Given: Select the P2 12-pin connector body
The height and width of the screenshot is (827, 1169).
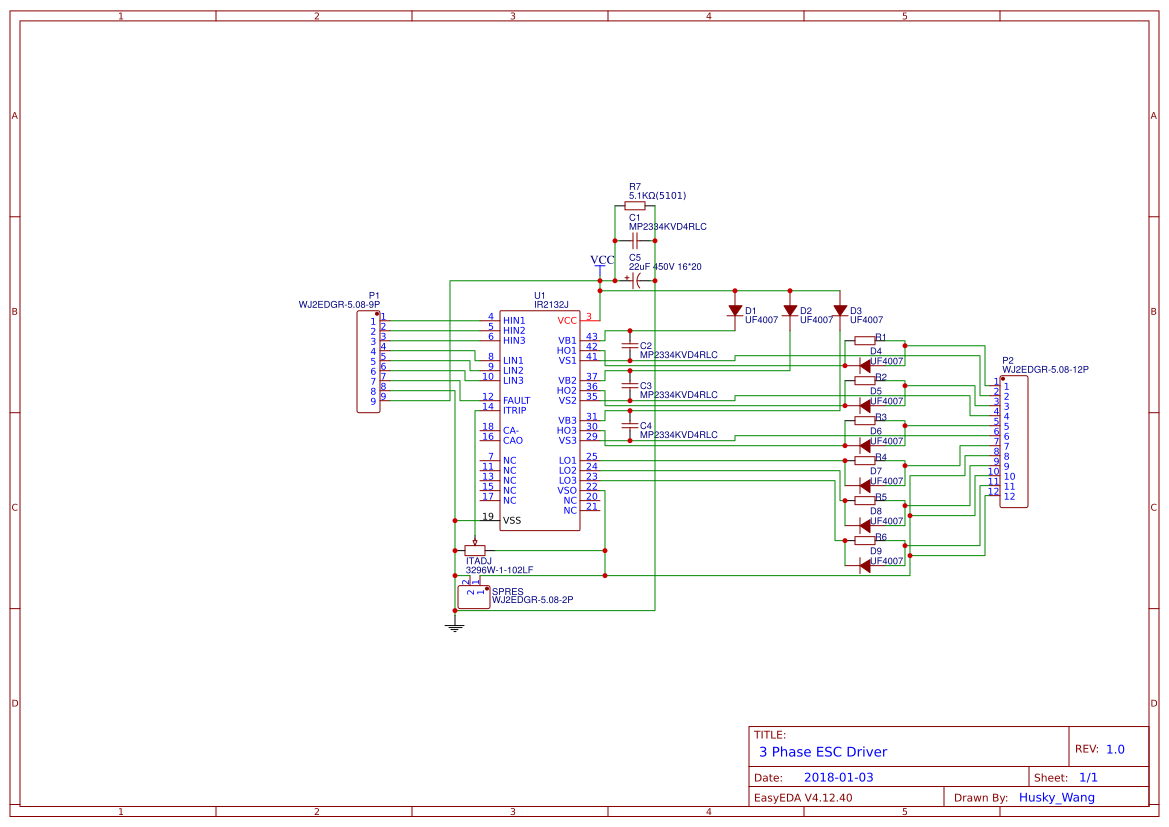Looking at the screenshot, I should click(x=1014, y=441).
